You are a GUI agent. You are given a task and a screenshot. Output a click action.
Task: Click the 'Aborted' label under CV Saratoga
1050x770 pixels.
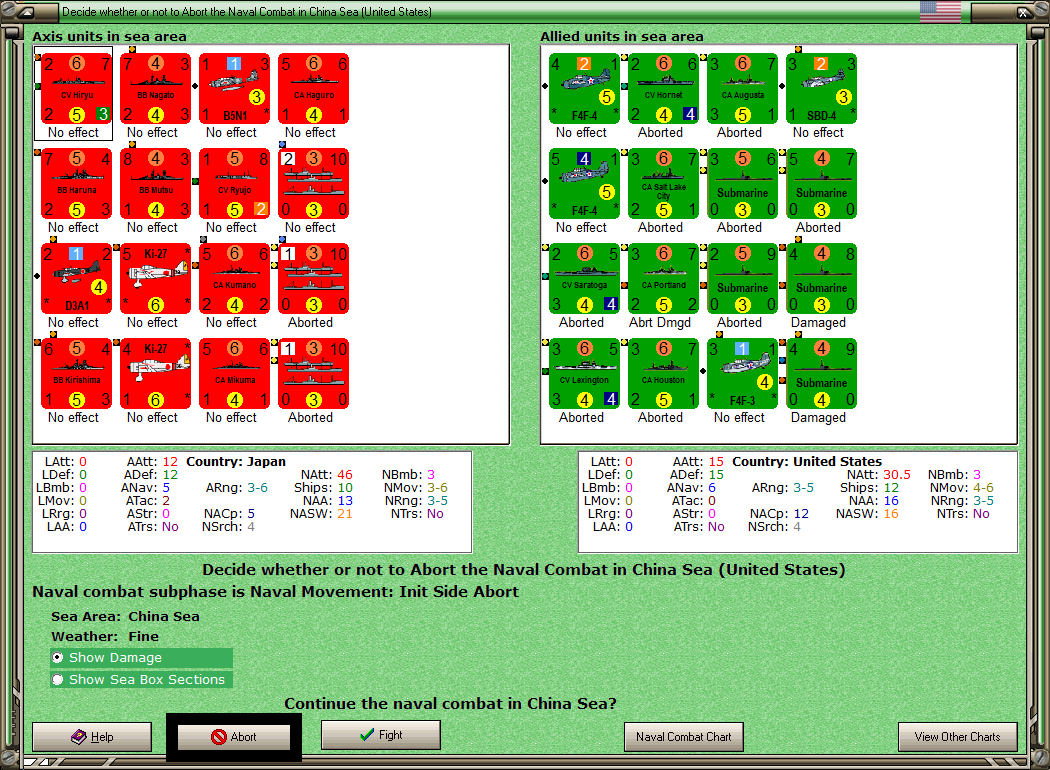(x=581, y=323)
